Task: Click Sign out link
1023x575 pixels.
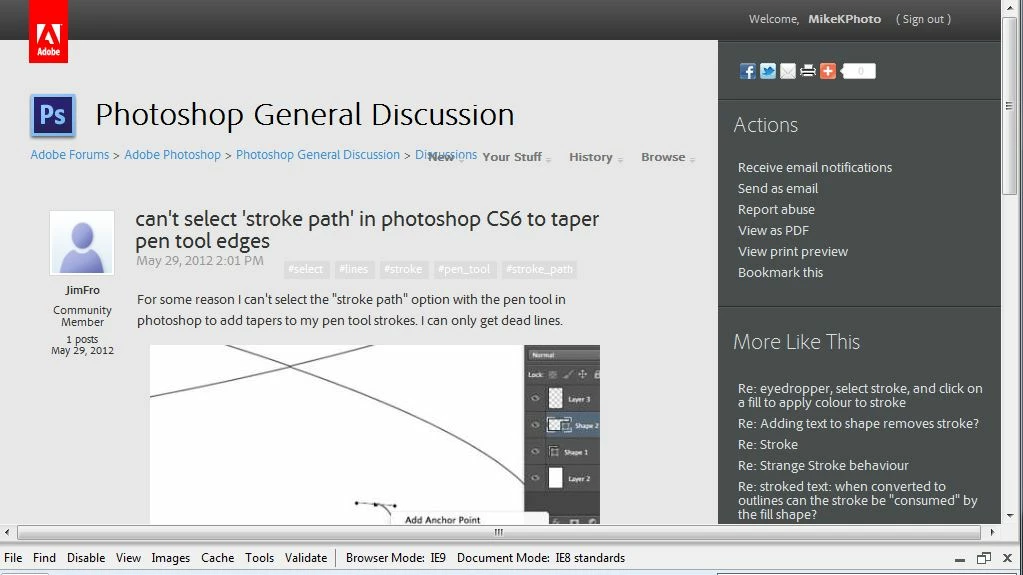Action: pyautogui.click(x=923, y=19)
